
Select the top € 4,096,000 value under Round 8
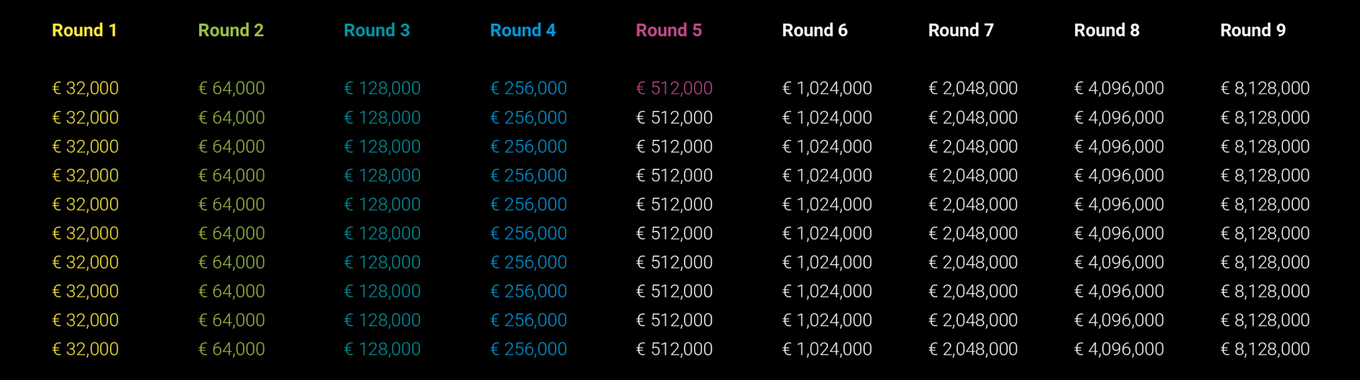point(1119,88)
